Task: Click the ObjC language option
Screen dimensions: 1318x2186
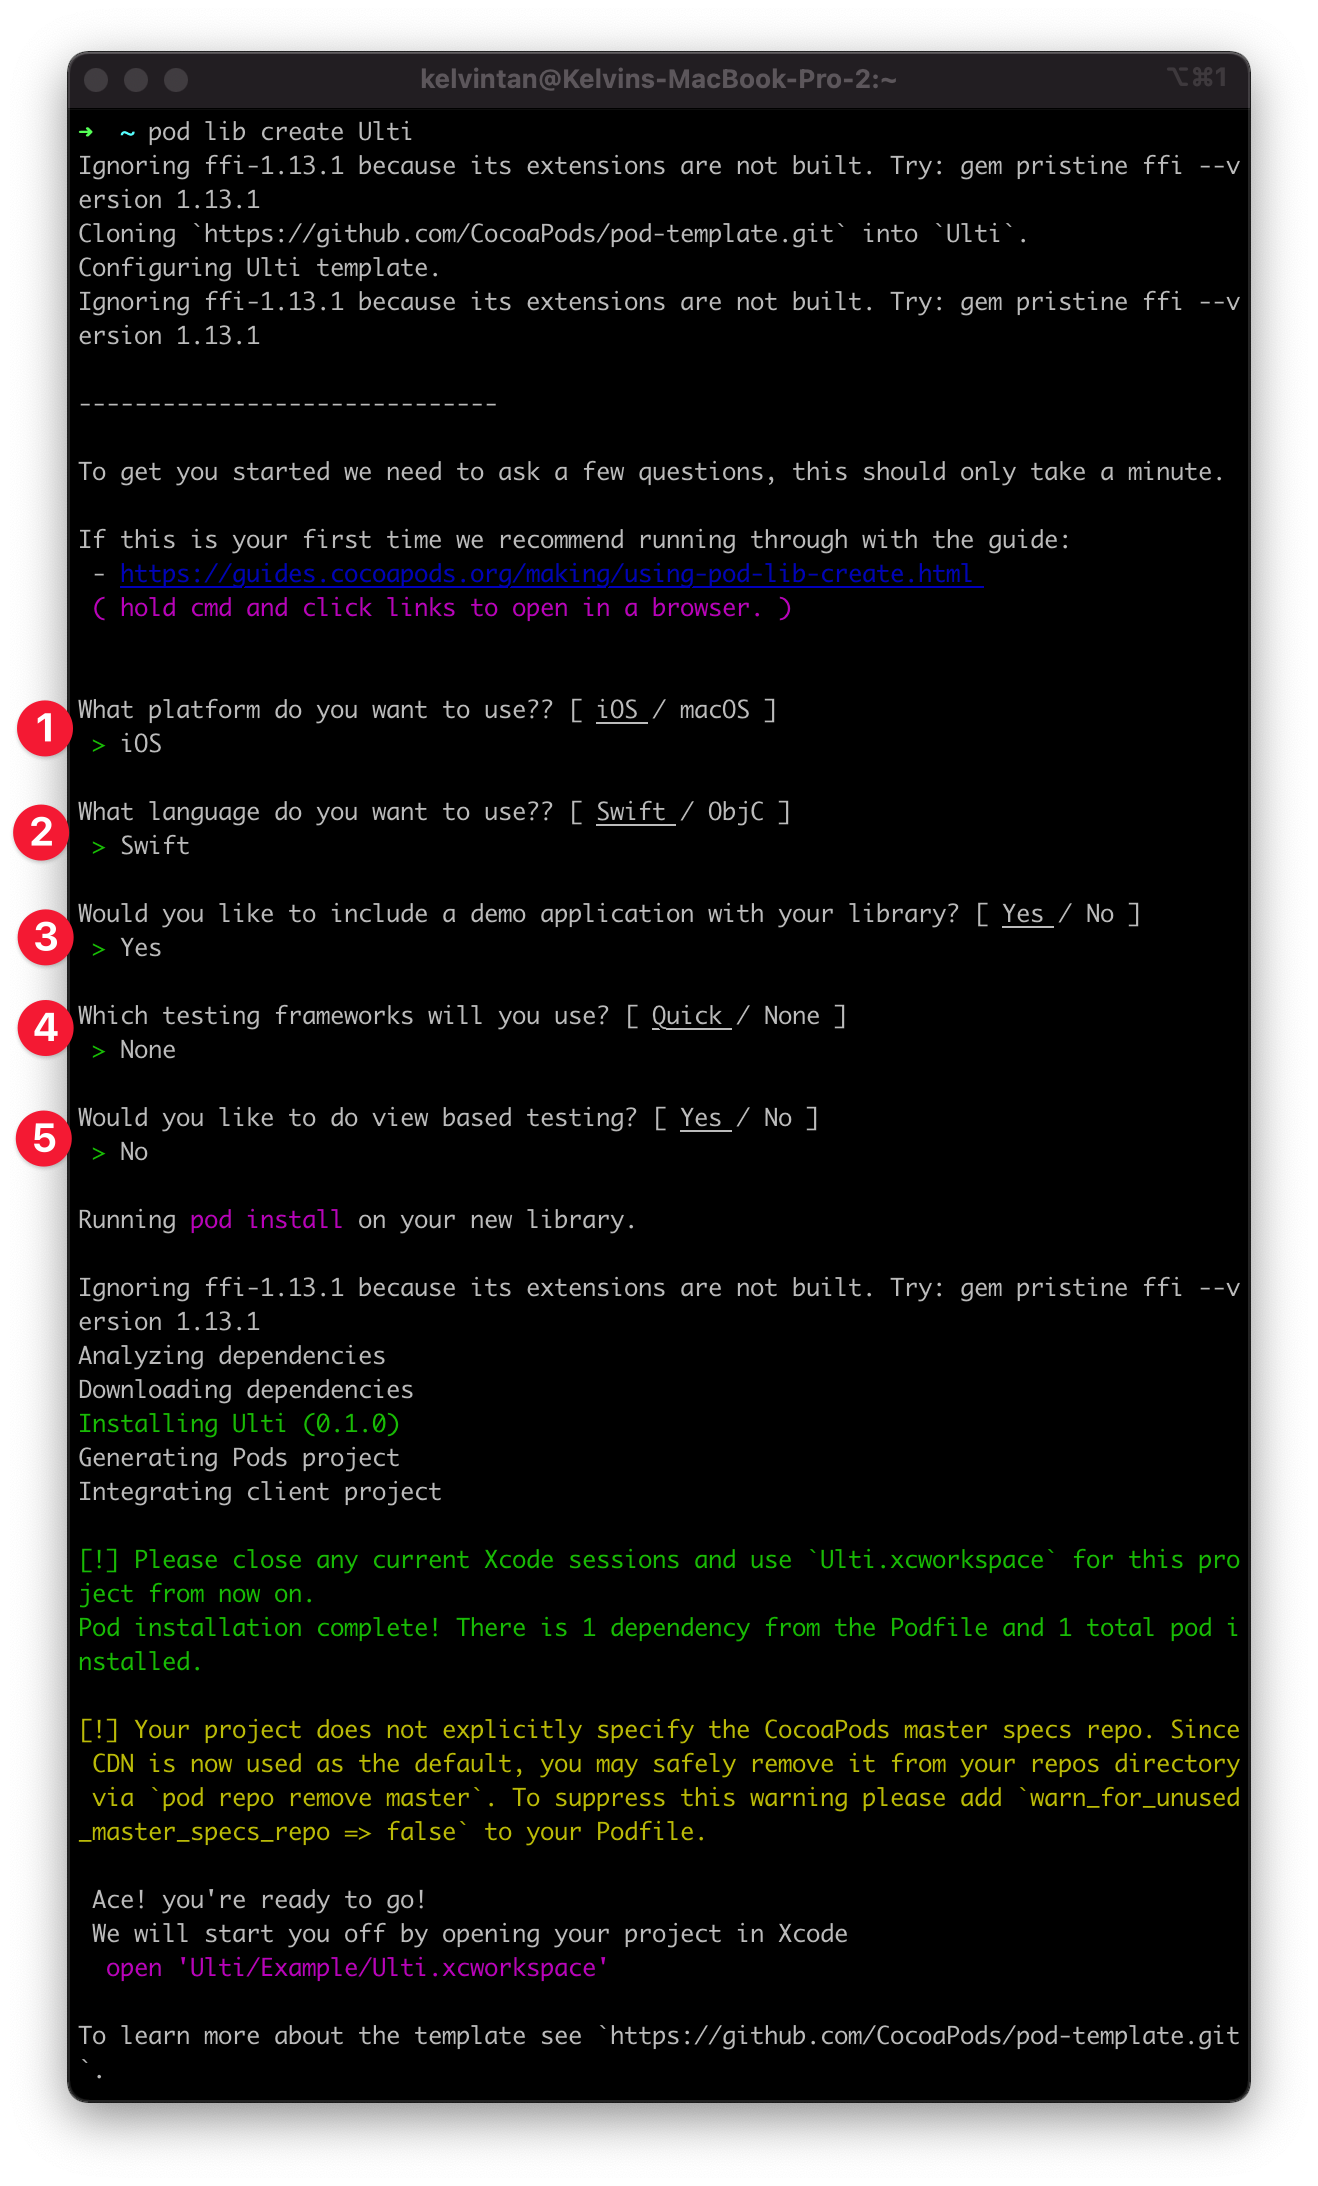Action: [735, 812]
